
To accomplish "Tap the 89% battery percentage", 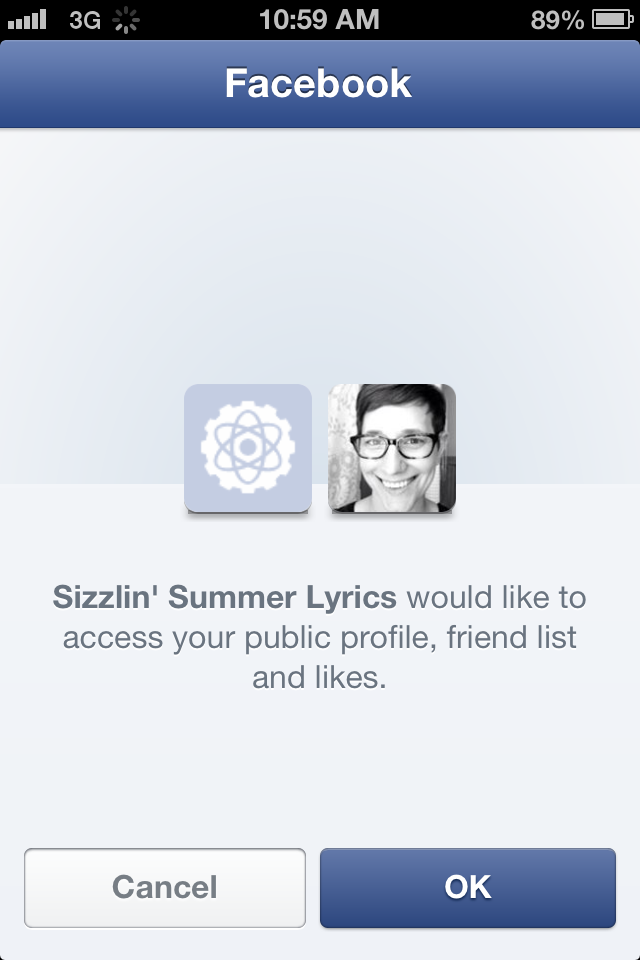I will 558,20.
